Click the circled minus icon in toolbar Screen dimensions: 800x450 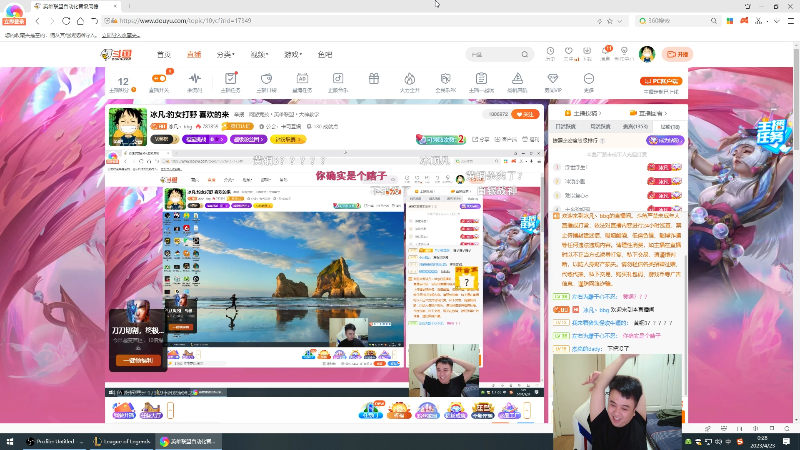(x=589, y=79)
